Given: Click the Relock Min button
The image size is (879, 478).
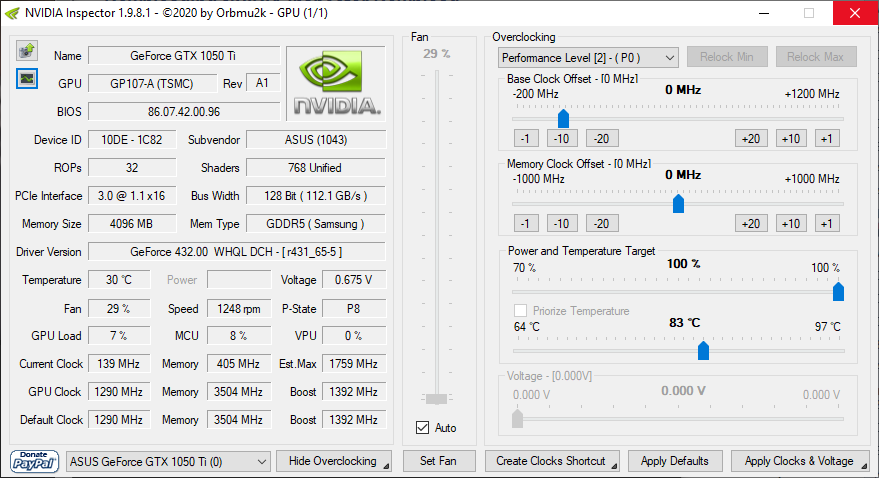Looking at the screenshot, I should 727,57.
